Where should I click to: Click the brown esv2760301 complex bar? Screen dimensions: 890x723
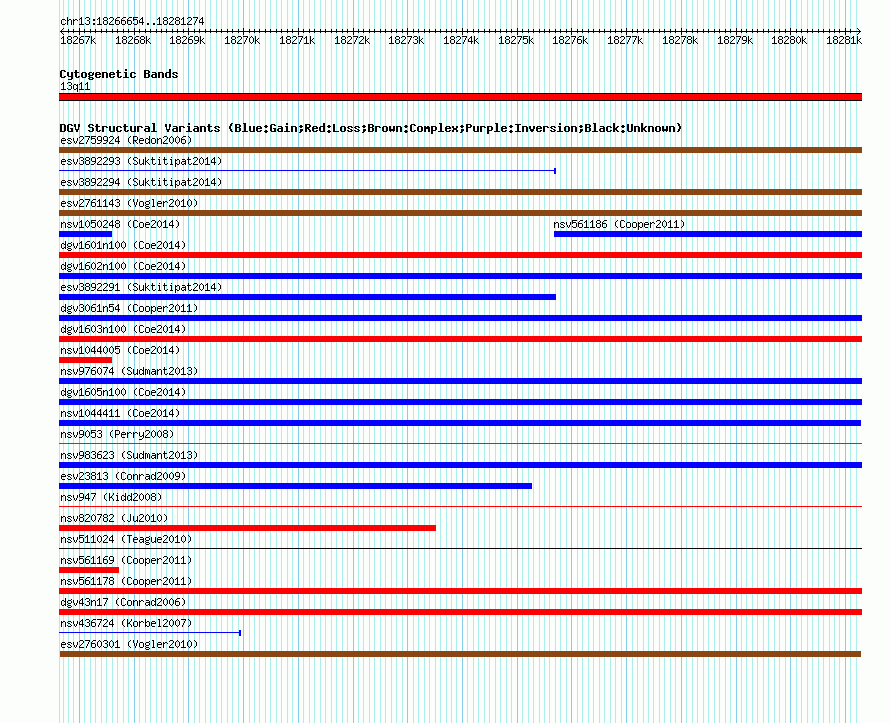(x=460, y=654)
